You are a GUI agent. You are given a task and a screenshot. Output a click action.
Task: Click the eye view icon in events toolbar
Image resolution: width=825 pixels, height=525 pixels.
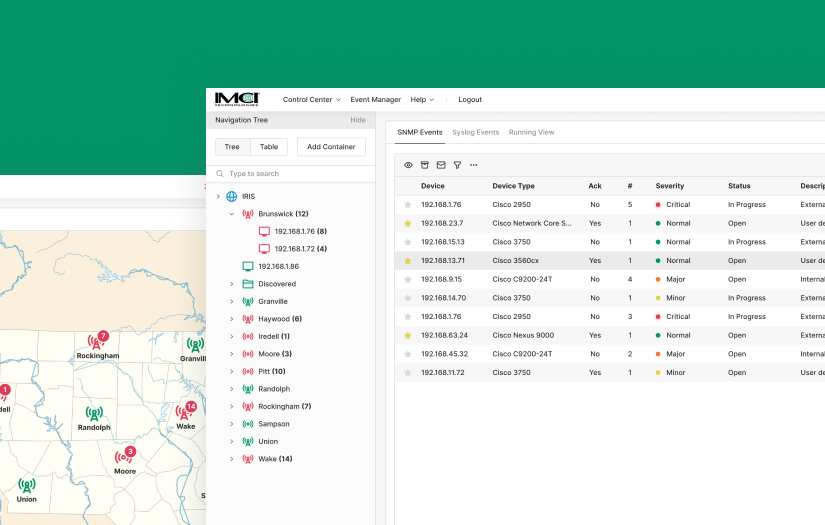pos(408,165)
